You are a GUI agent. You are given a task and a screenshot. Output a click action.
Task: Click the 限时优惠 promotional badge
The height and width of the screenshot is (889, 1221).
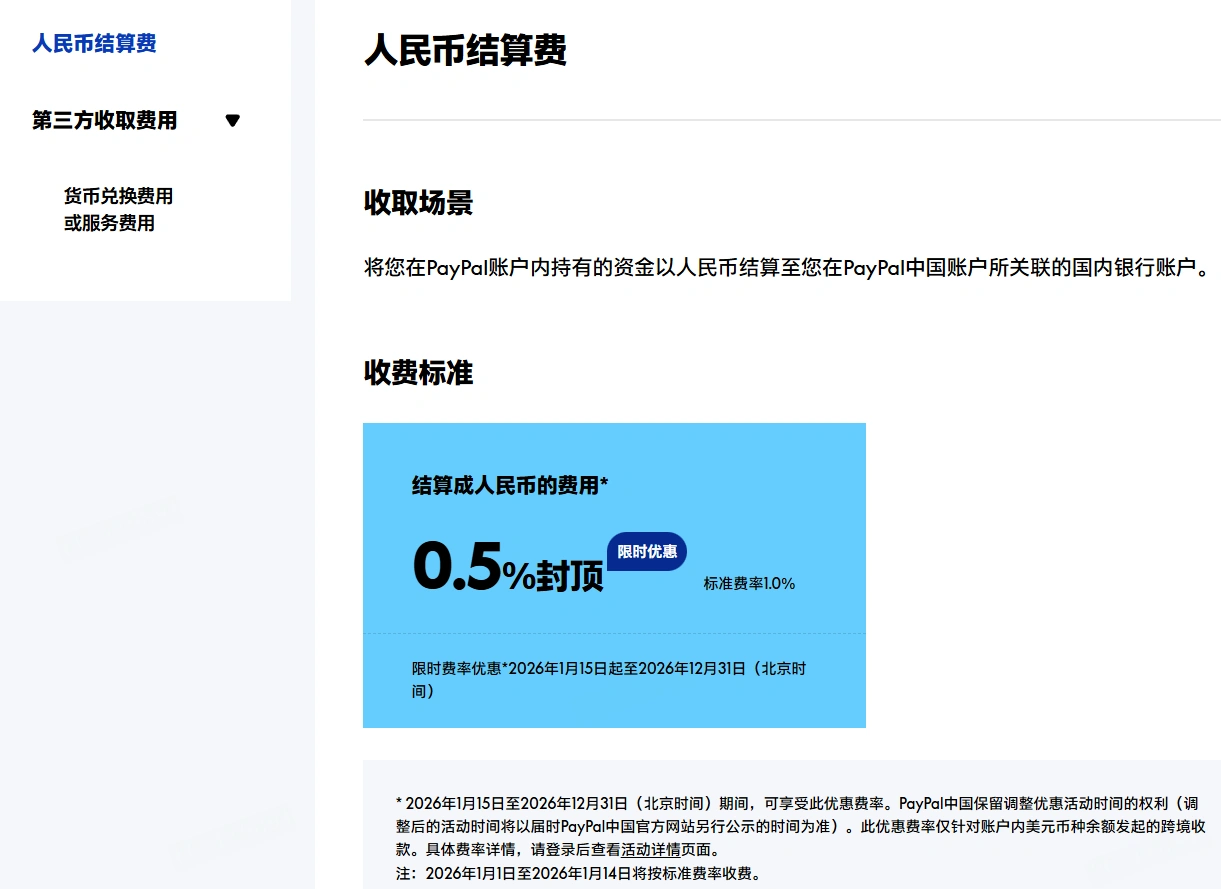click(647, 551)
